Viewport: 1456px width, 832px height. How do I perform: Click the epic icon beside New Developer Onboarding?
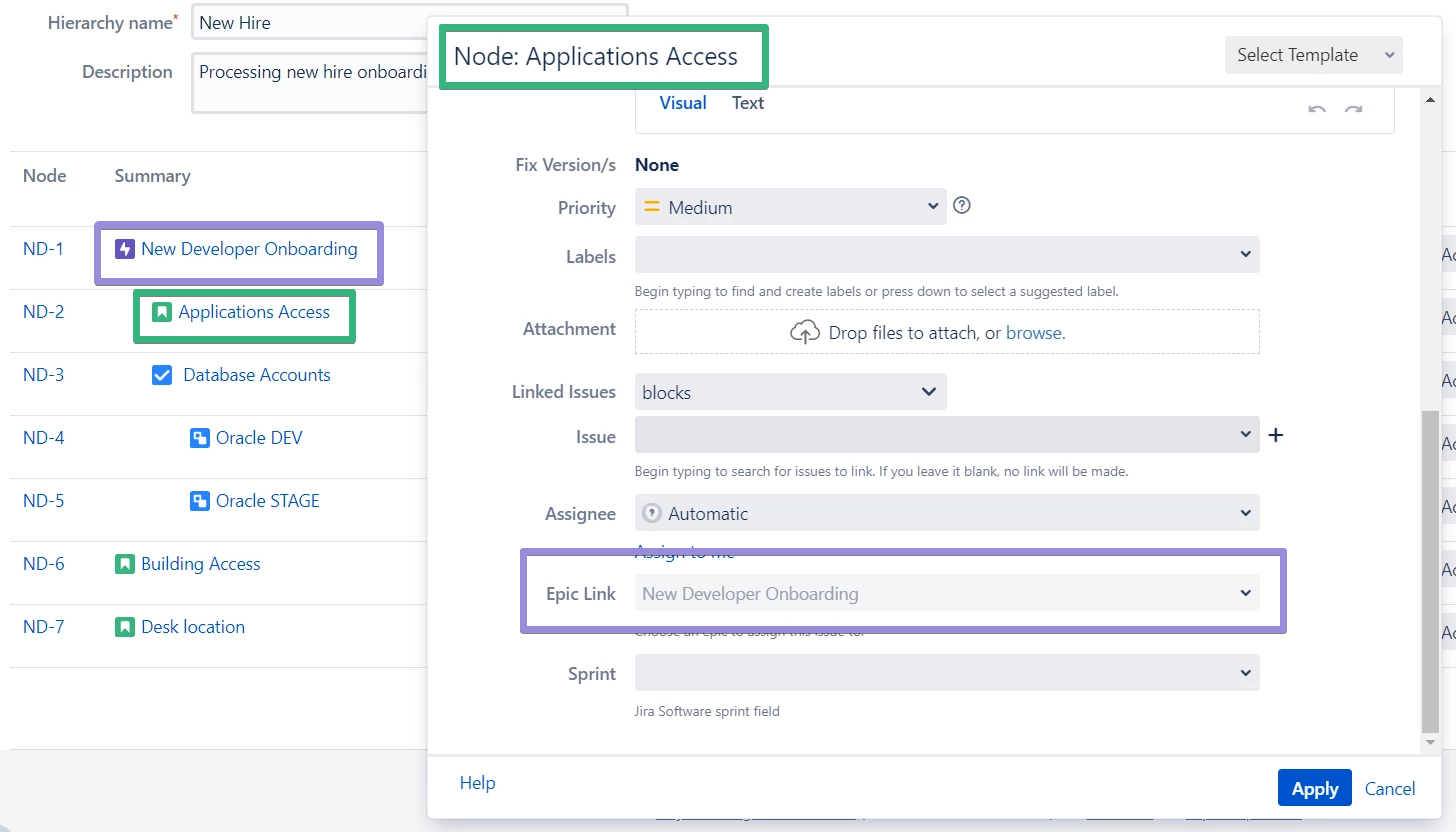[x=125, y=249]
